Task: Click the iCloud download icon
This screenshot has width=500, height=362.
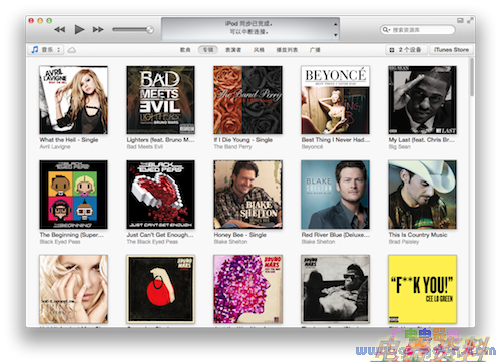Action: [72, 50]
